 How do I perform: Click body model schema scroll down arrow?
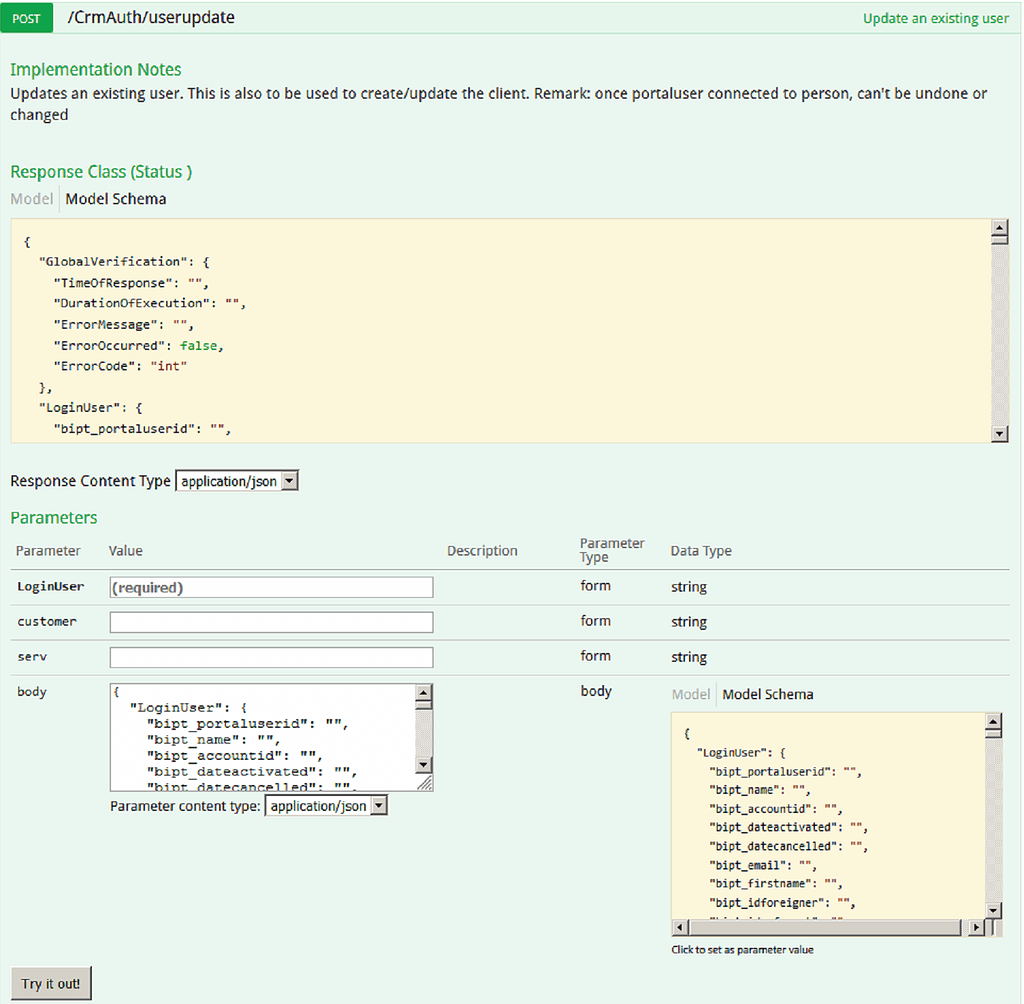[x=993, y=910]
